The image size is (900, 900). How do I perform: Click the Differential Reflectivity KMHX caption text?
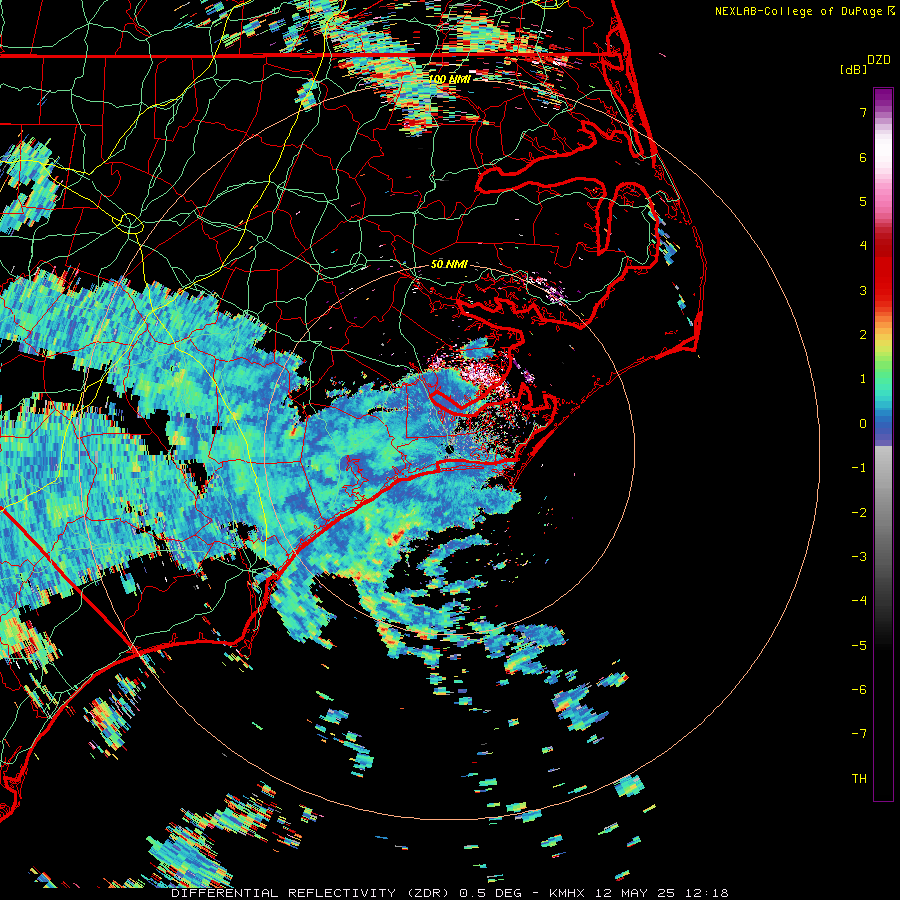coord(450,893)
